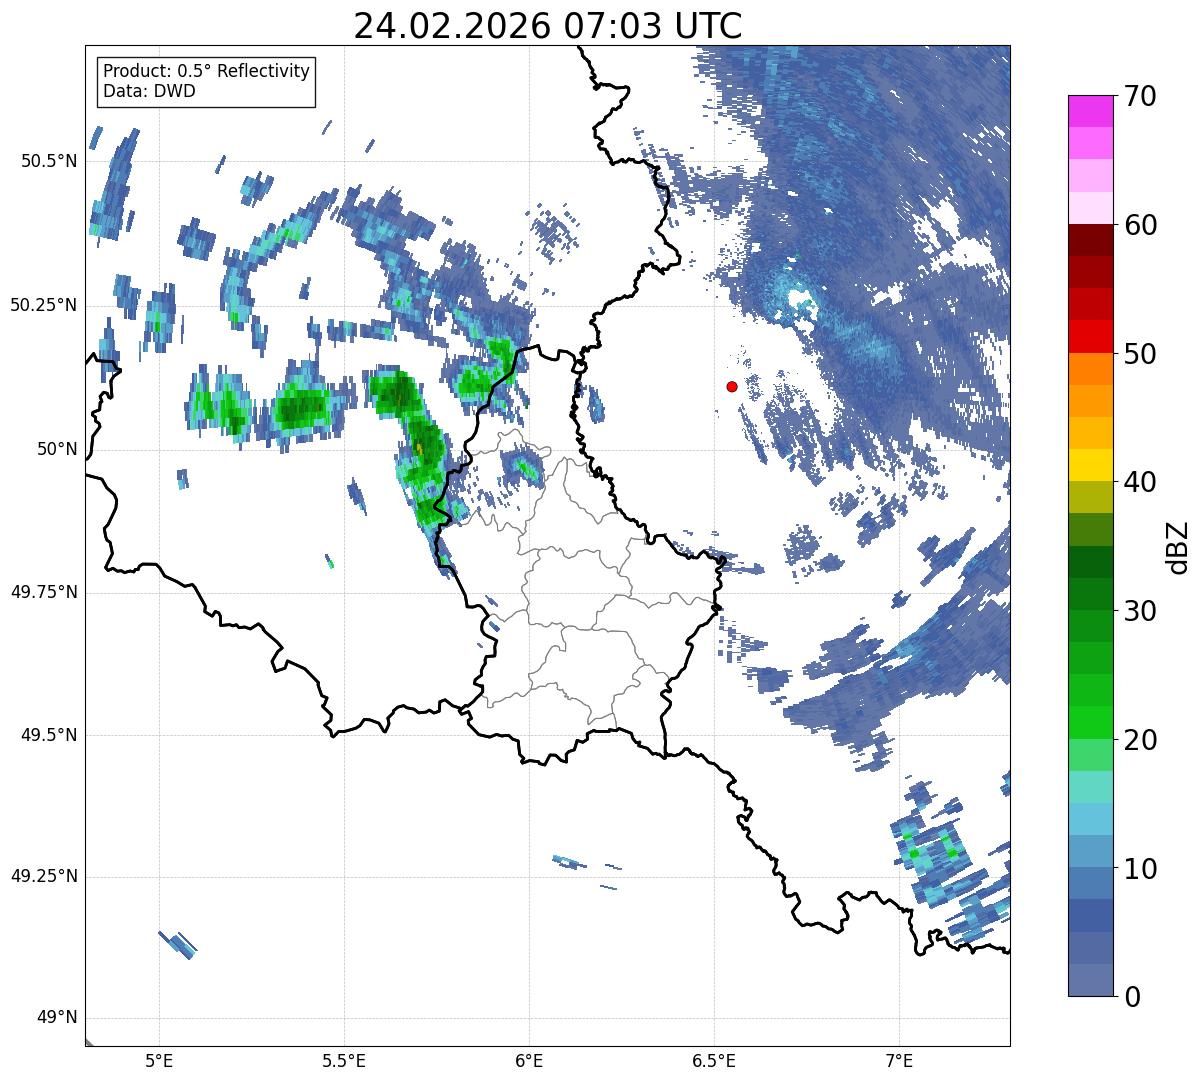Click the title "24.02.2026 07:03 UTC"
This screenshot has width=1202, height=1081.
point(548,26)
